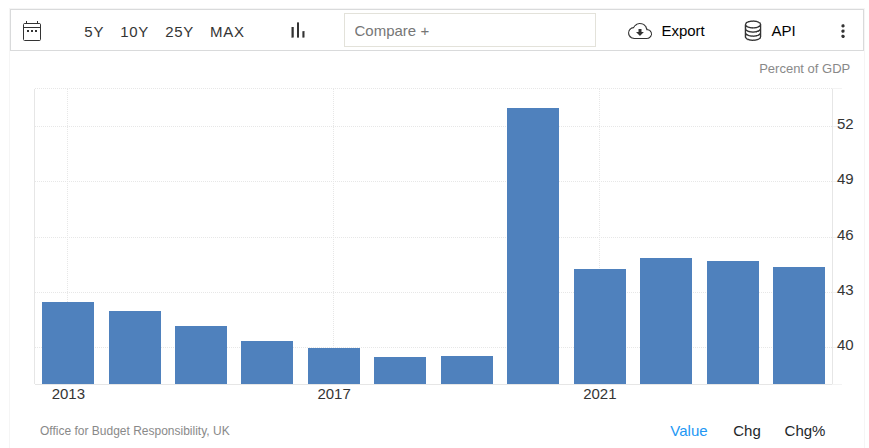Click the 49 y-axis value
The image size is (869, 448).
tap(845, 180)
